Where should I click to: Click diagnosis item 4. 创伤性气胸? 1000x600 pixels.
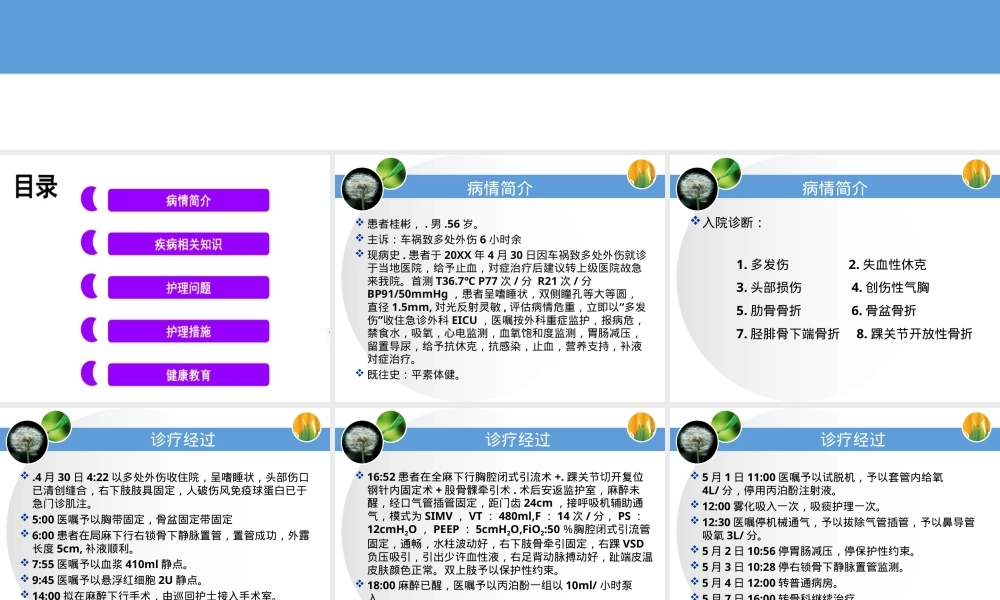point(890,288)
